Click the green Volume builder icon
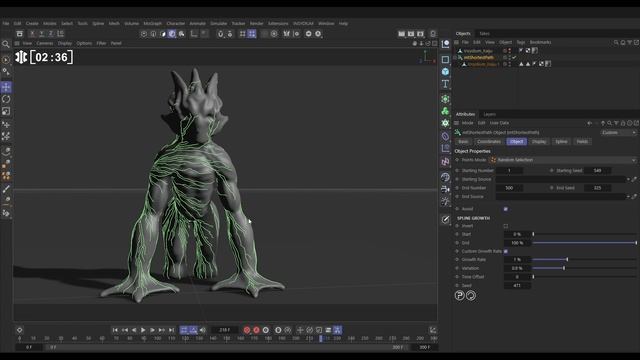The image size is (640, 360). pyautogui.click(x=445, y=111)
